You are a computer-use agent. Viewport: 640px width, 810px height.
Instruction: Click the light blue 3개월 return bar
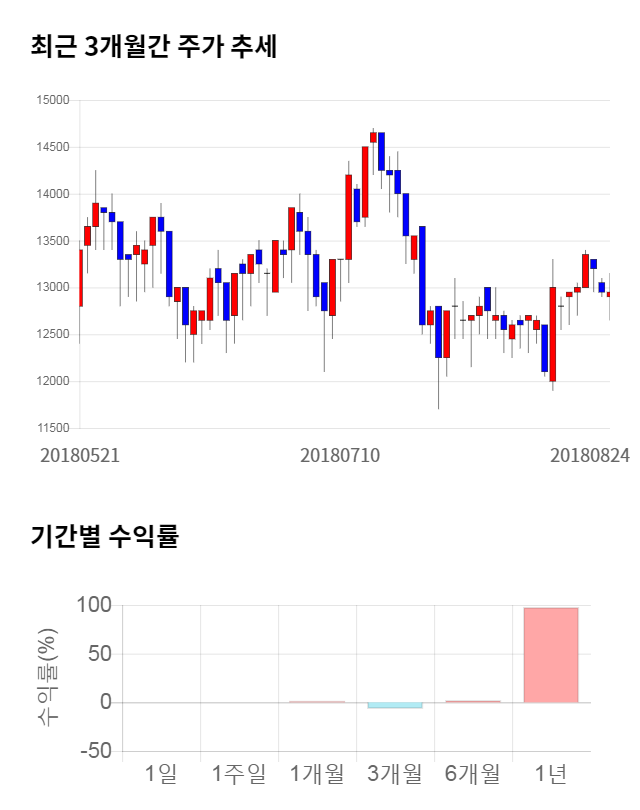(395, 705)
